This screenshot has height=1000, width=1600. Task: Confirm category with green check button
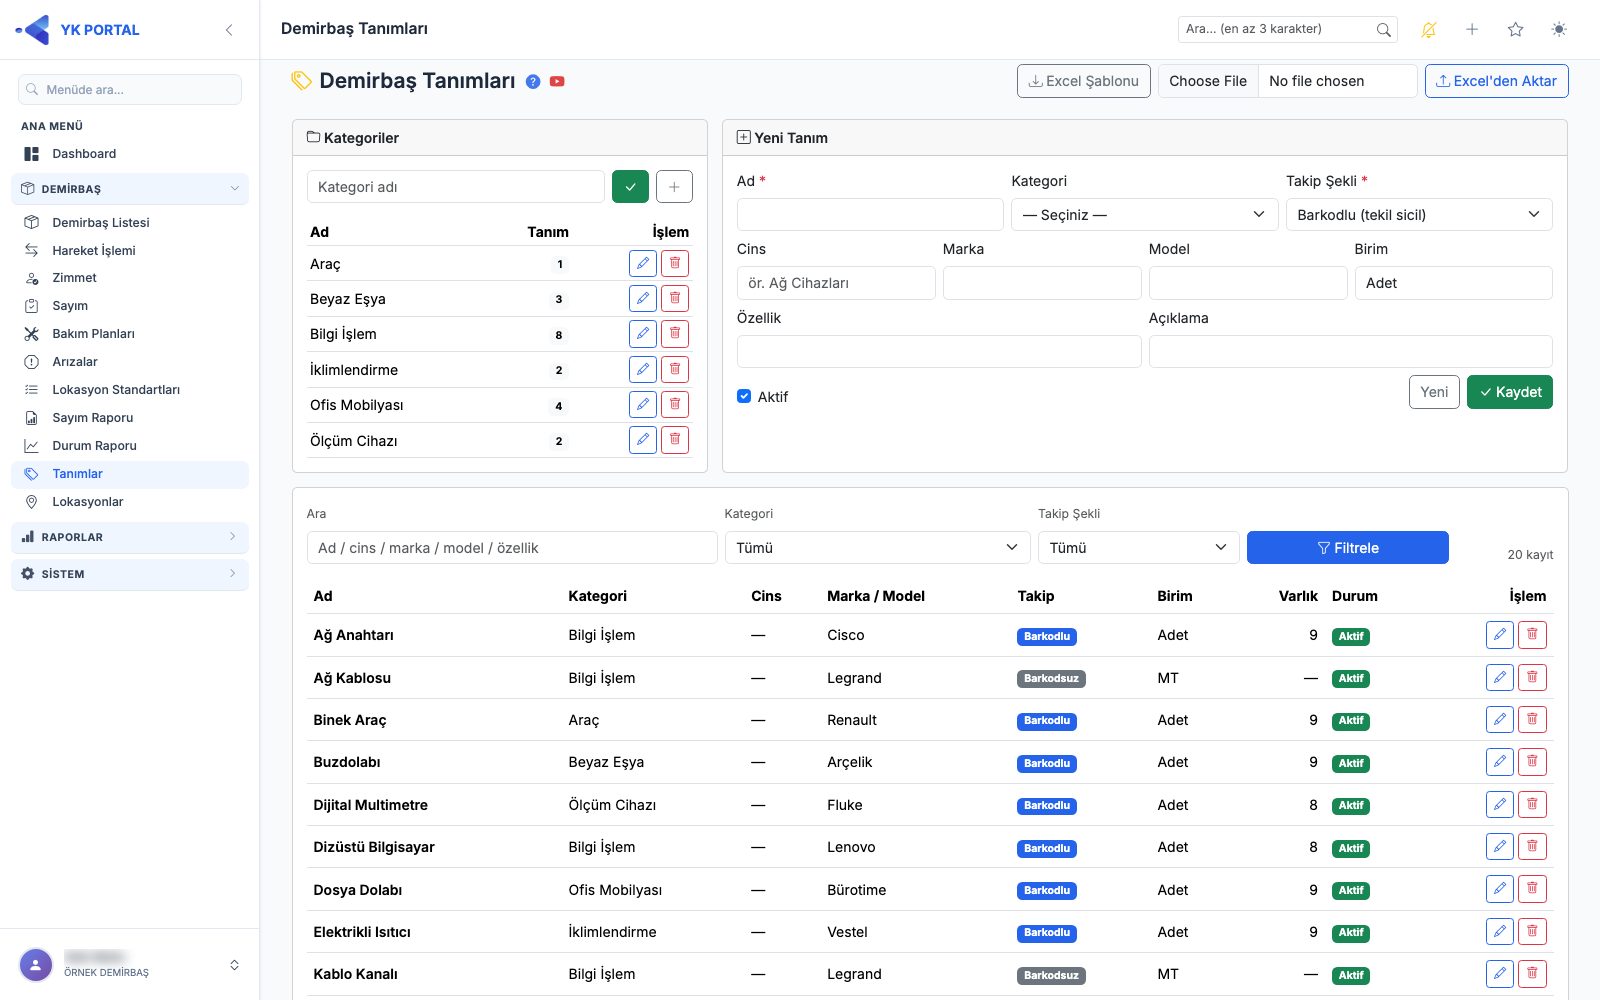pyautogui.click(x=630, y=187)
